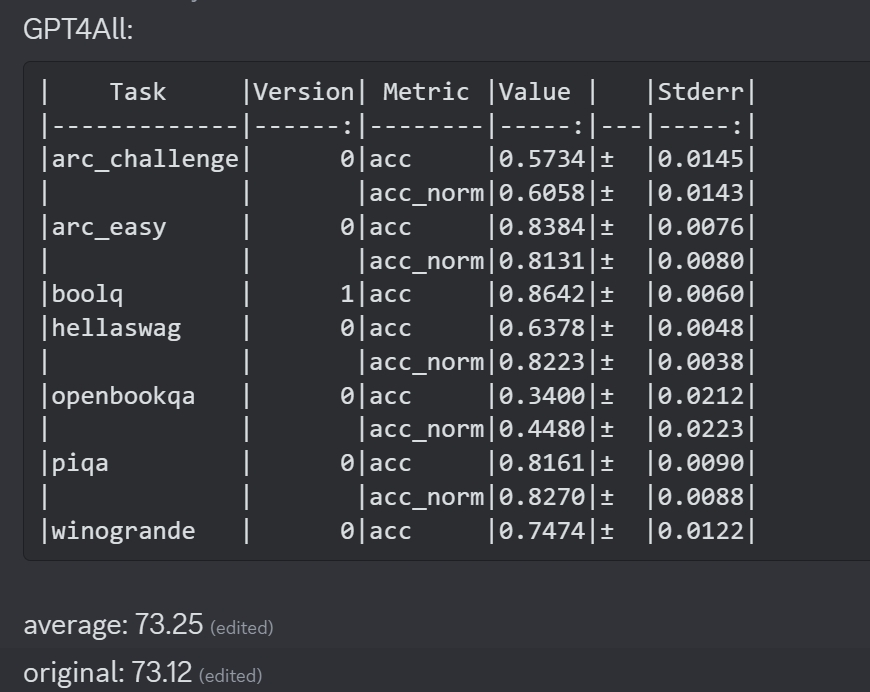Click the (edited) label beside average
Screen dimensions: 870x692
point(241,628)
